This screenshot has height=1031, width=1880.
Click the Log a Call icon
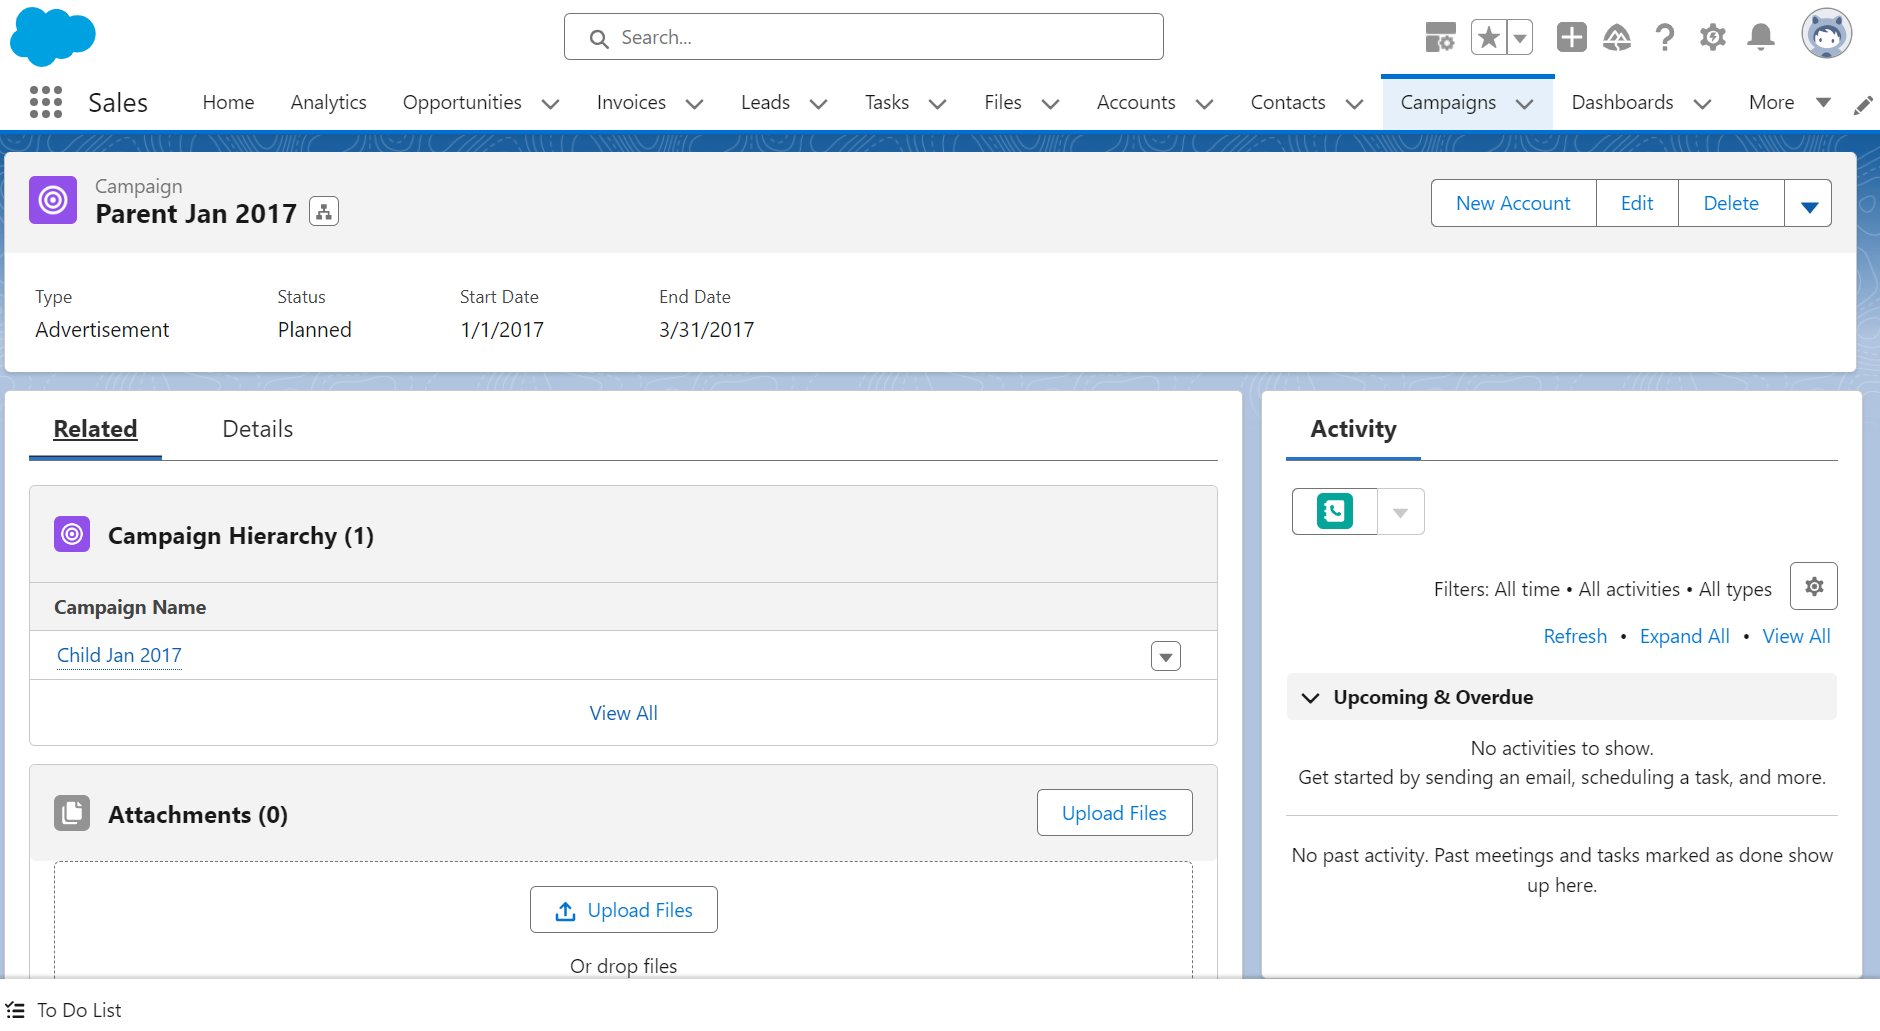pos(1334,512)
